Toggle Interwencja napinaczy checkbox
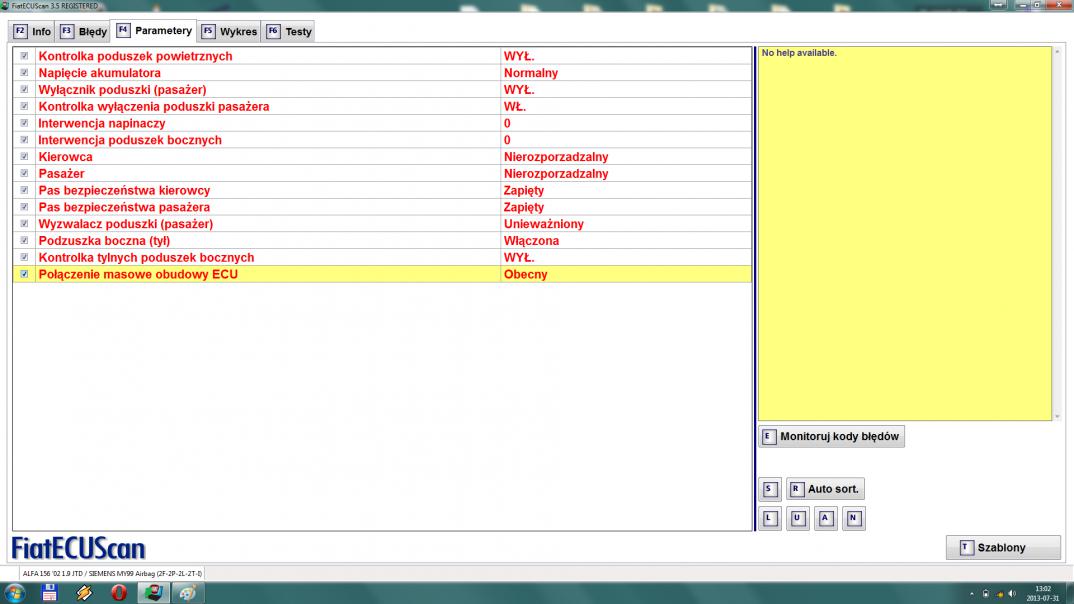The width and height of the screenshot is (1074, 604). click(x=24, y=123)
